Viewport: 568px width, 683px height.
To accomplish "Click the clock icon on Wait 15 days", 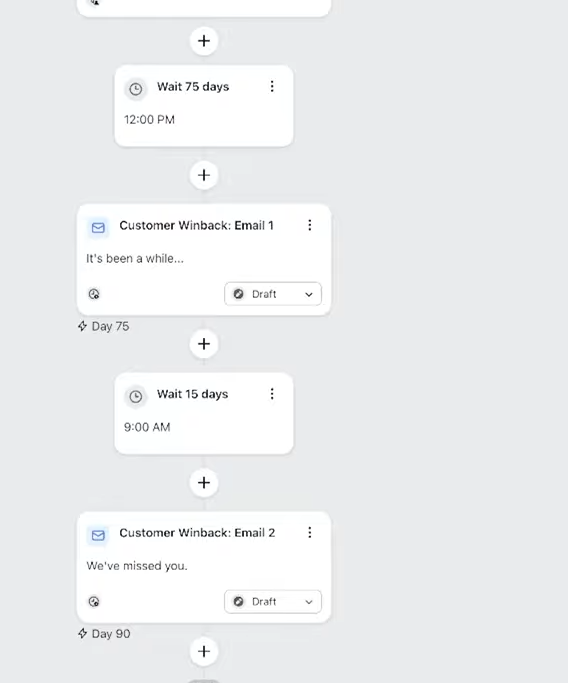I will pos(136,396).
